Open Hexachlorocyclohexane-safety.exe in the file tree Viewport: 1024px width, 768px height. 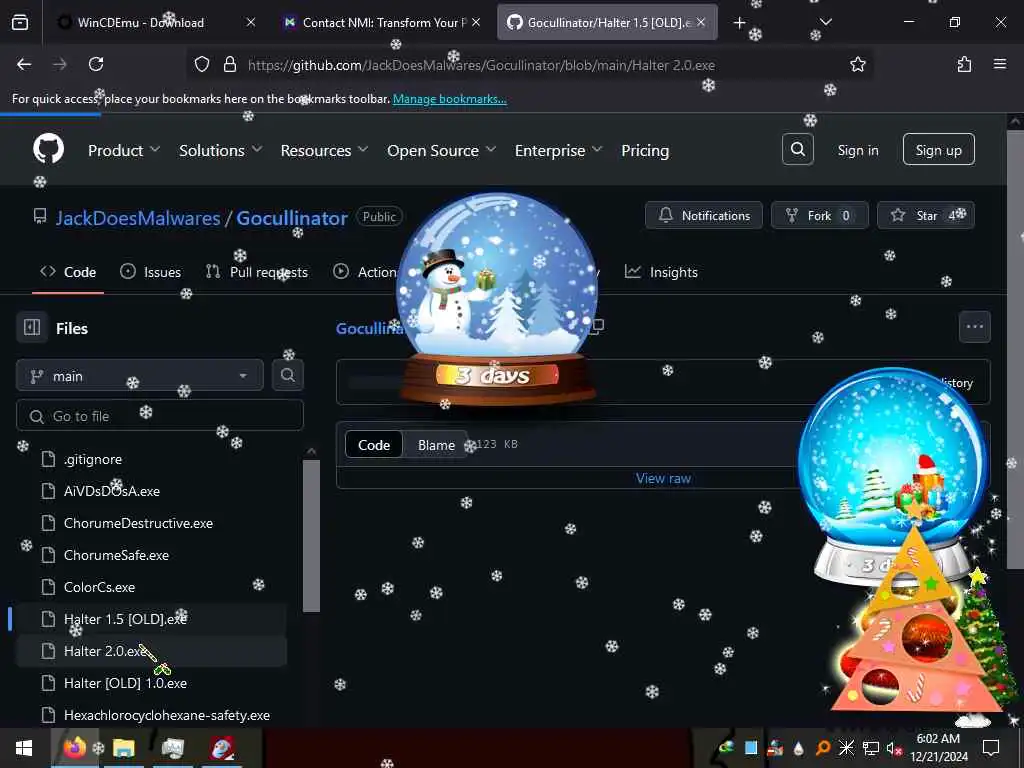click(167, 715)
